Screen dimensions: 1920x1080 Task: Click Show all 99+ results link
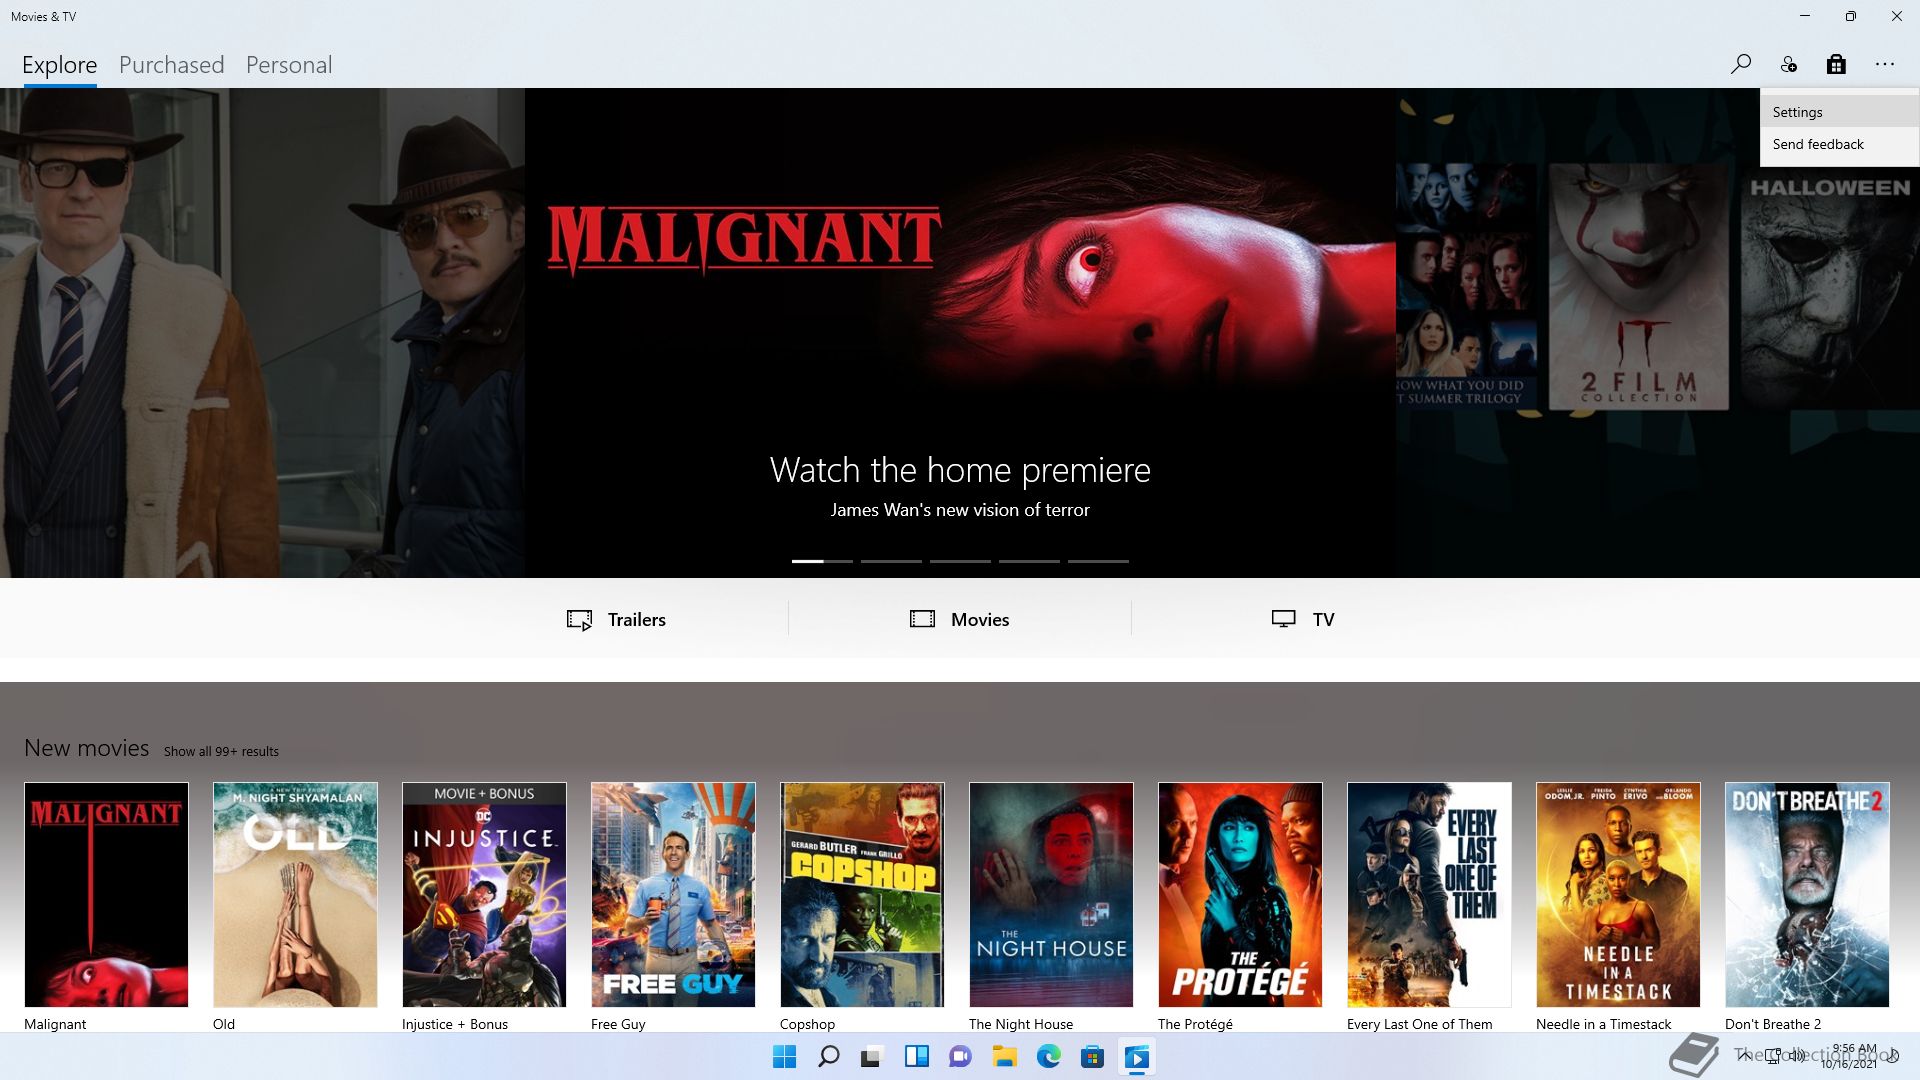221,751
